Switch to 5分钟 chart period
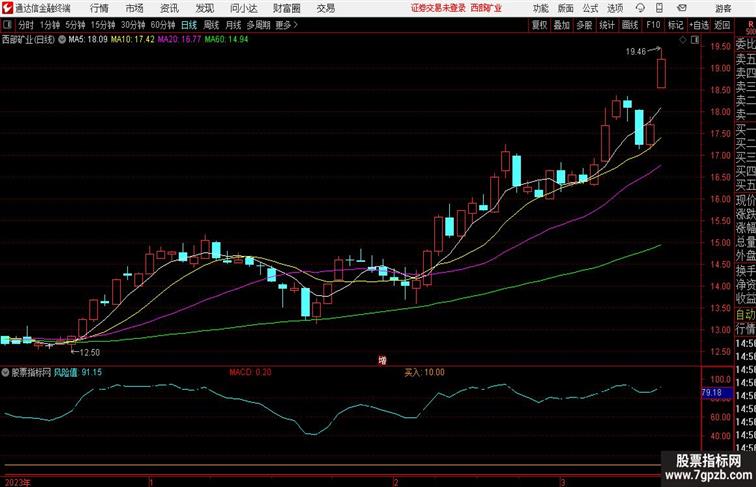 point(75,25)
